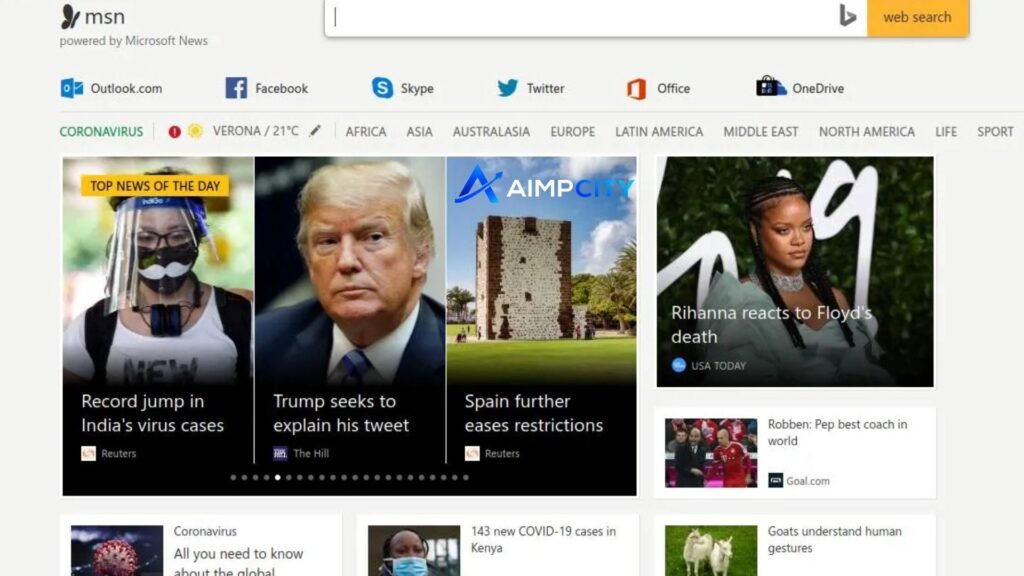This screenshot has width=1024, height=576.
Task: Read 'Spain further eases restrictions' story
Action: (534, 413)
